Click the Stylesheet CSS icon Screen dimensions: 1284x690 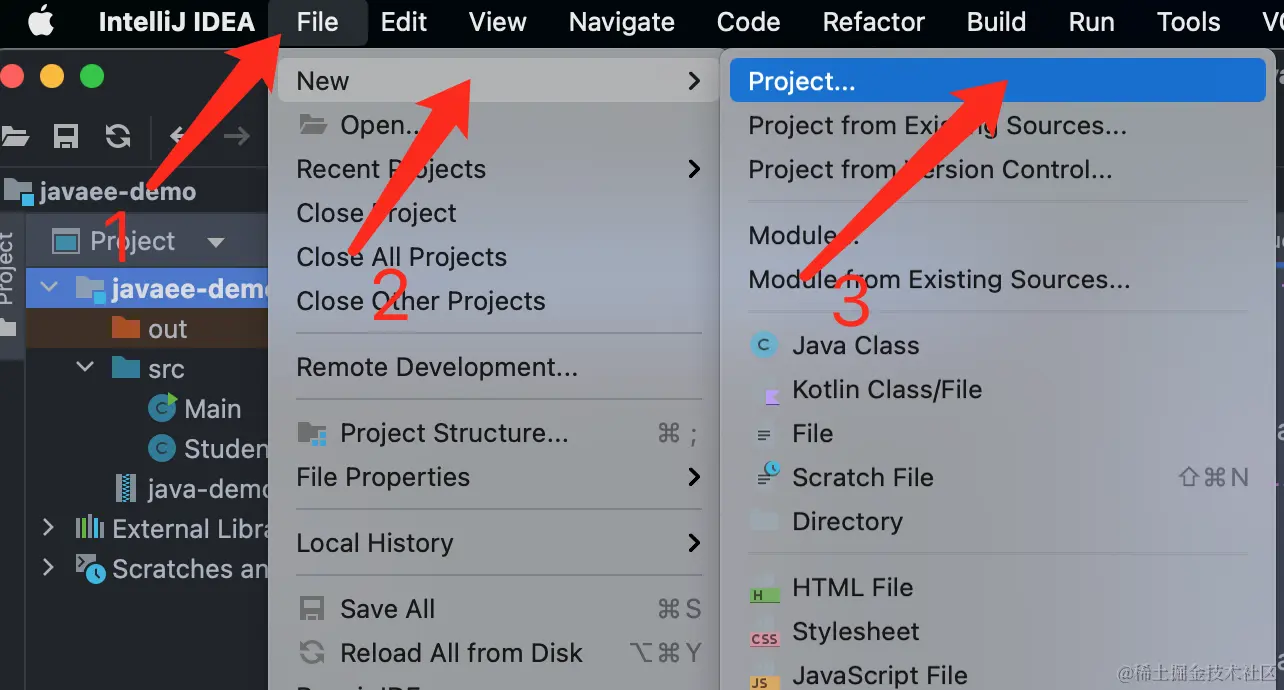[764, 635]
